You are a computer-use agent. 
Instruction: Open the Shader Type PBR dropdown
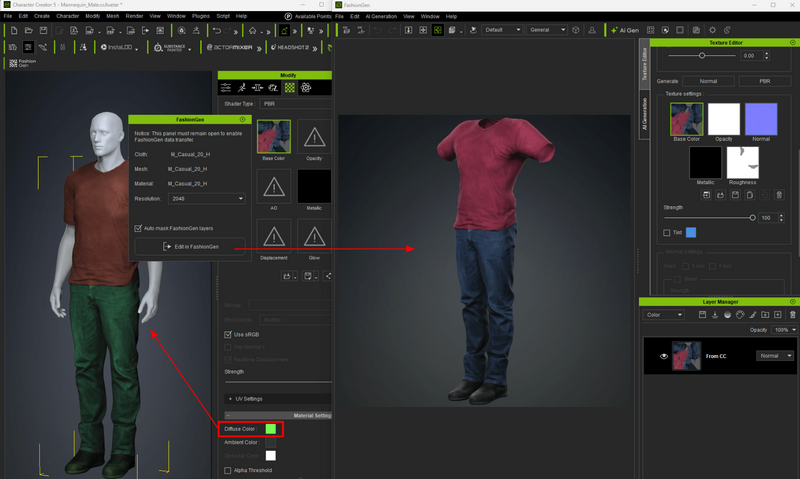(295, 104)
